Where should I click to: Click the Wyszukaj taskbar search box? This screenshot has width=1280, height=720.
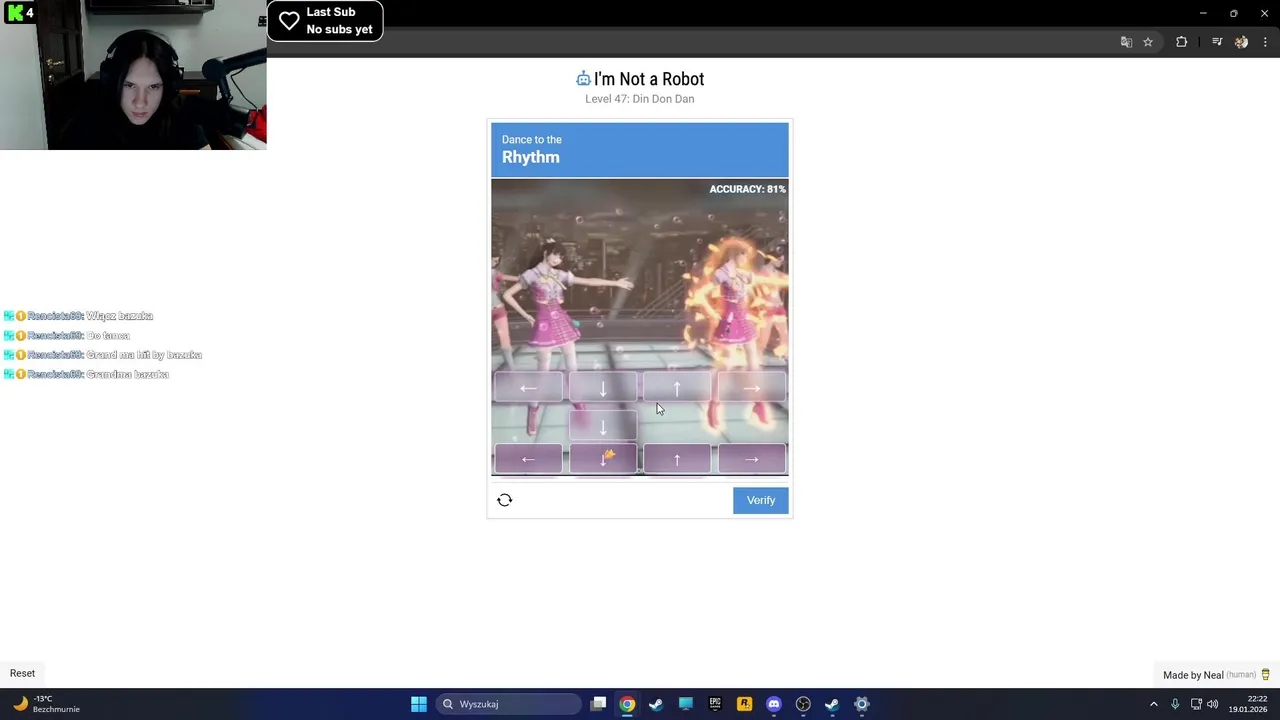click(x=508, y=704)
